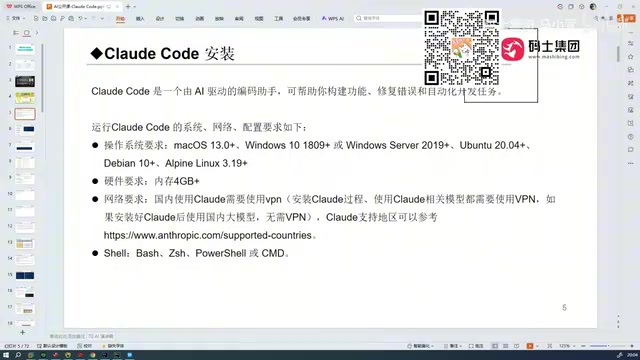640x360 pixels.
Task: Click the star icon in right sidebar
Action: click(631, 57)
